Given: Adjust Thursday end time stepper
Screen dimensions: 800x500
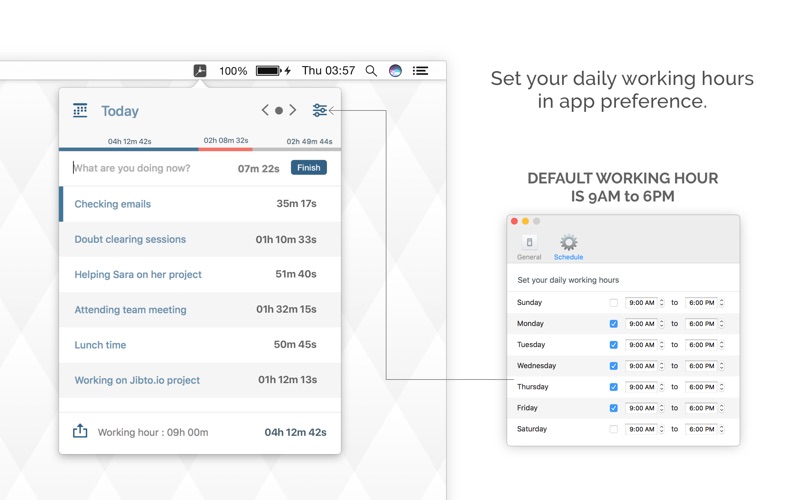Looking at the screenshot, I should click(x=721, y=387).
